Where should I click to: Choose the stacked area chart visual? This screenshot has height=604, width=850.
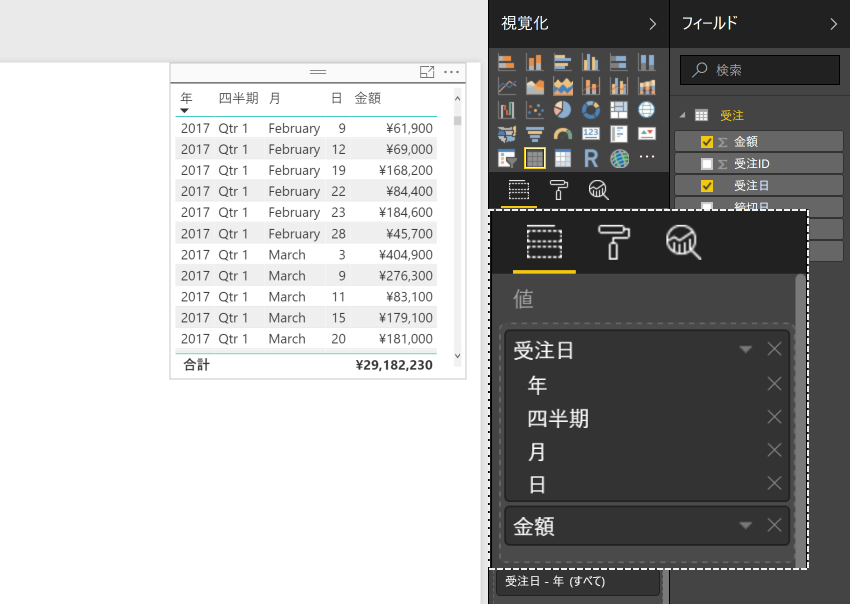pyautogui.click(x=563, y=86)
